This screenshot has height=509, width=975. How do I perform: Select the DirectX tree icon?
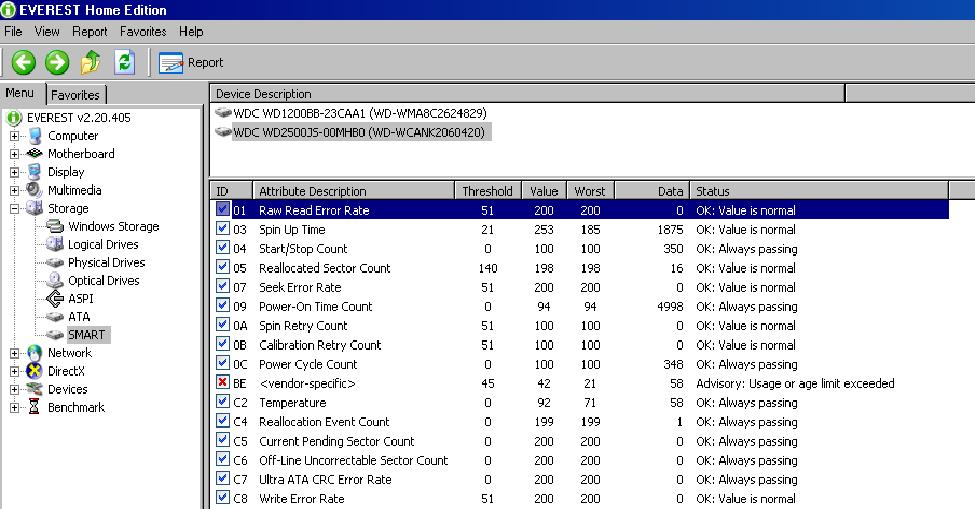(x=35, y=371)
